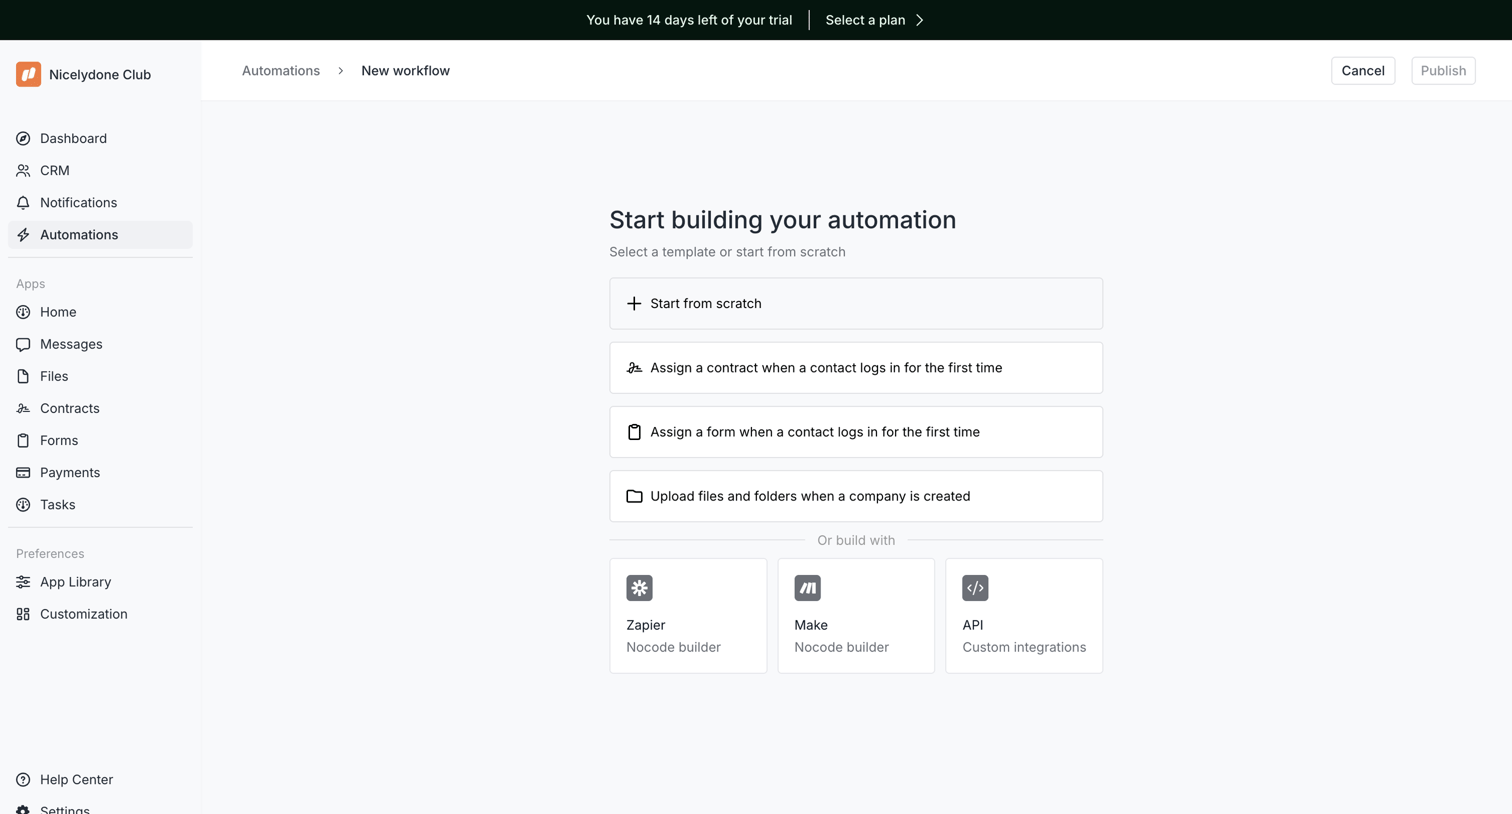The image size is (1512, 814).
Task: Open the Payments card icon
Action: click(23, 472)
